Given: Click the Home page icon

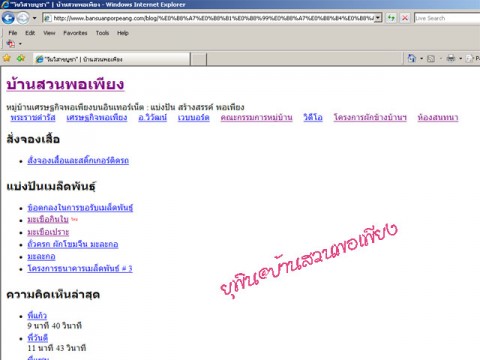Looking at the screenshot, I should click(412, 59).
